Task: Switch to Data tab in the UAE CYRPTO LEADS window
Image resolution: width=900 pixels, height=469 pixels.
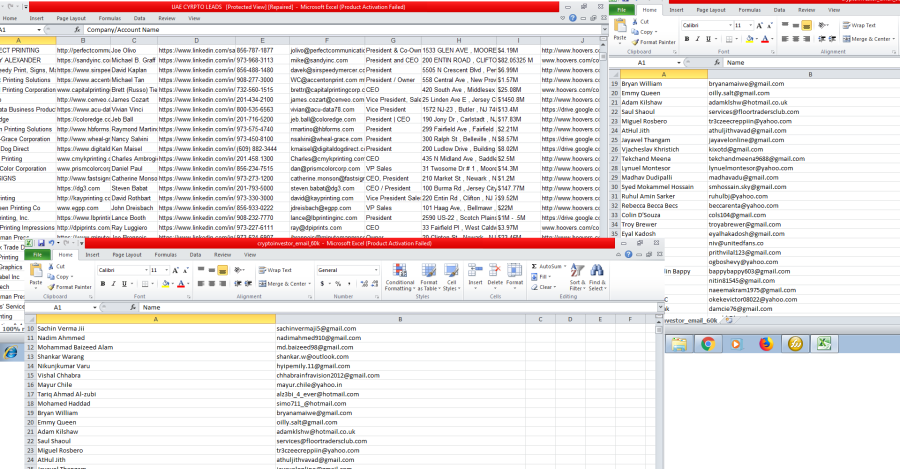Action: (x=139, y=18)
